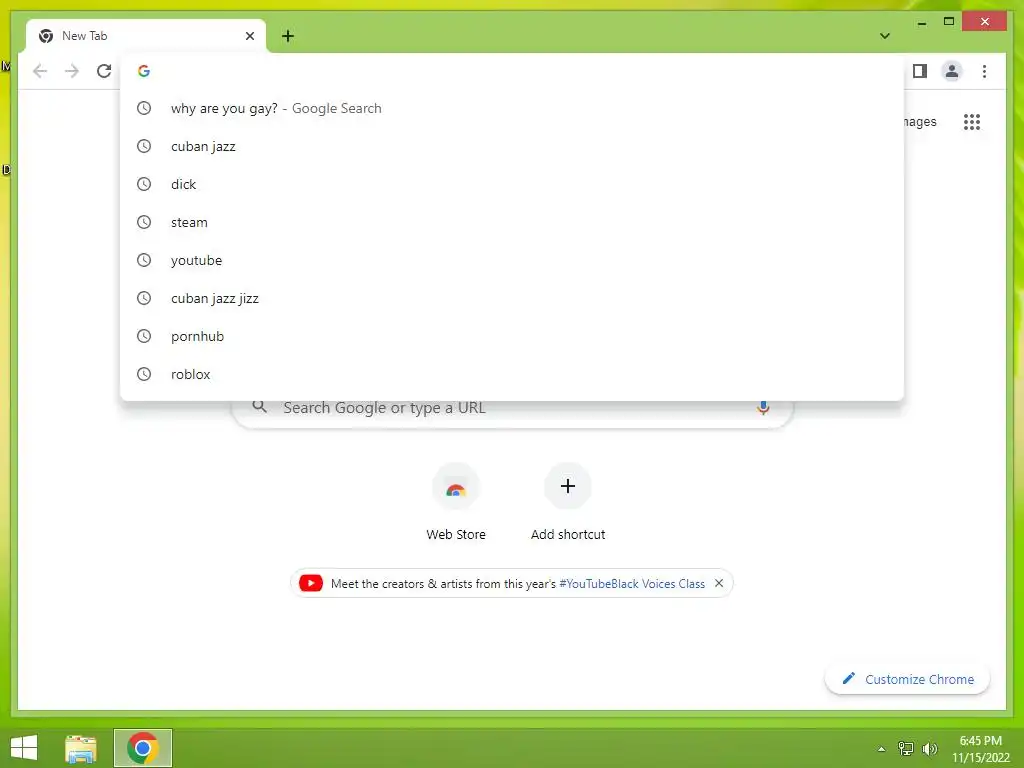Screen dimensions: 1024x768
Task: Select the New Tab tab
Action: 146,36
